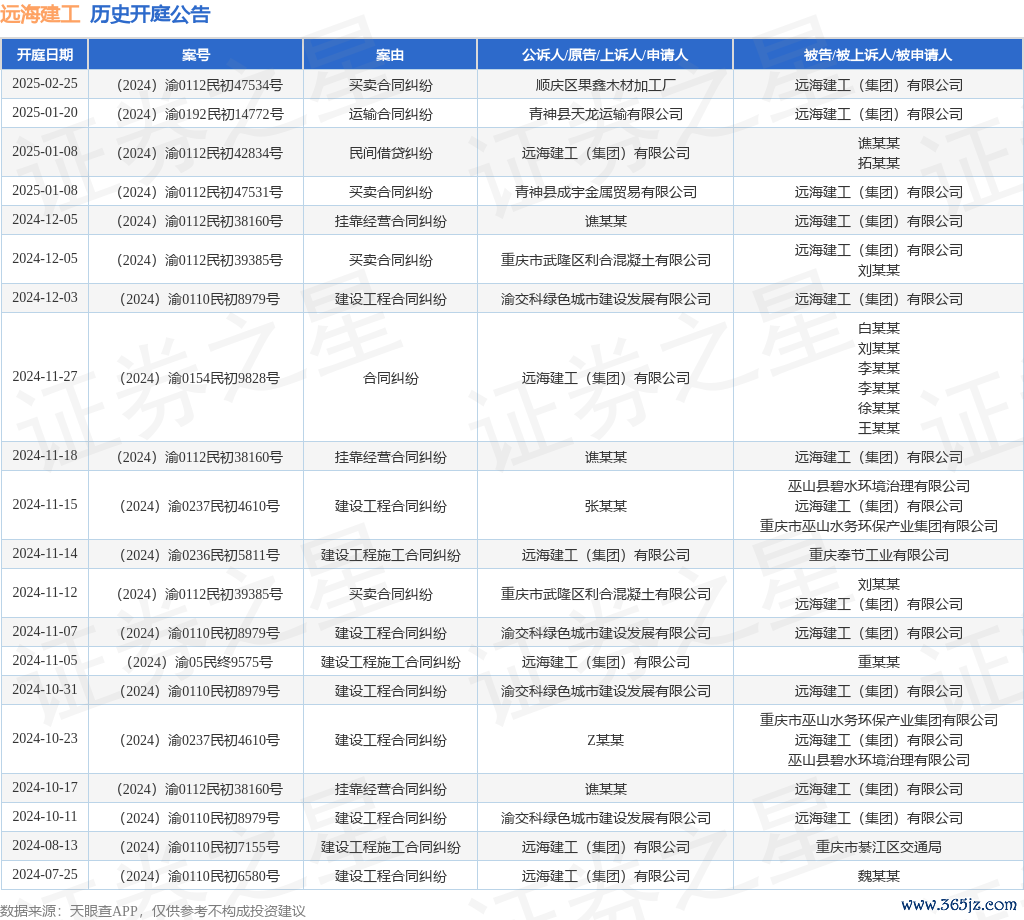The image size is (1024, 920).
Task: Click the date cell 2024-08-13
Action: (x=44, y=846)
